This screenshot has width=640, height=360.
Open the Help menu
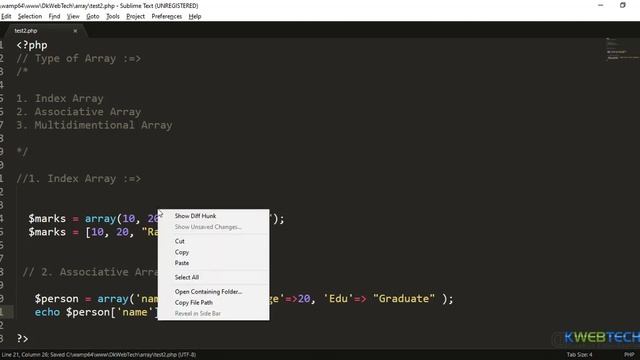click(x=195, y=16)
